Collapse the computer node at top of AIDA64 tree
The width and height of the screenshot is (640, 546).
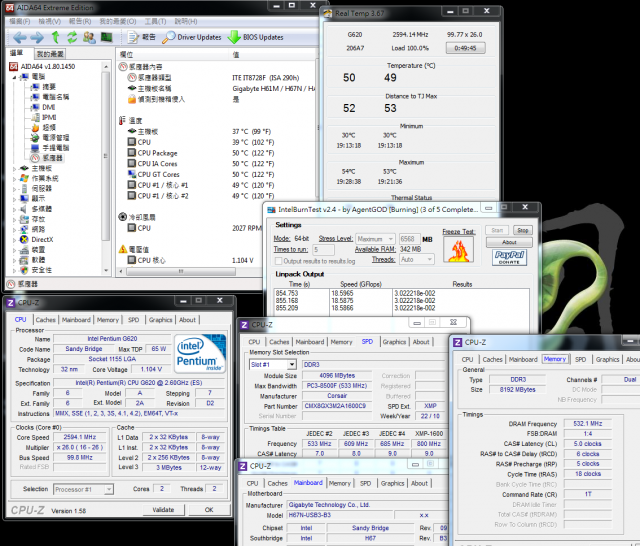click(14, 77)
